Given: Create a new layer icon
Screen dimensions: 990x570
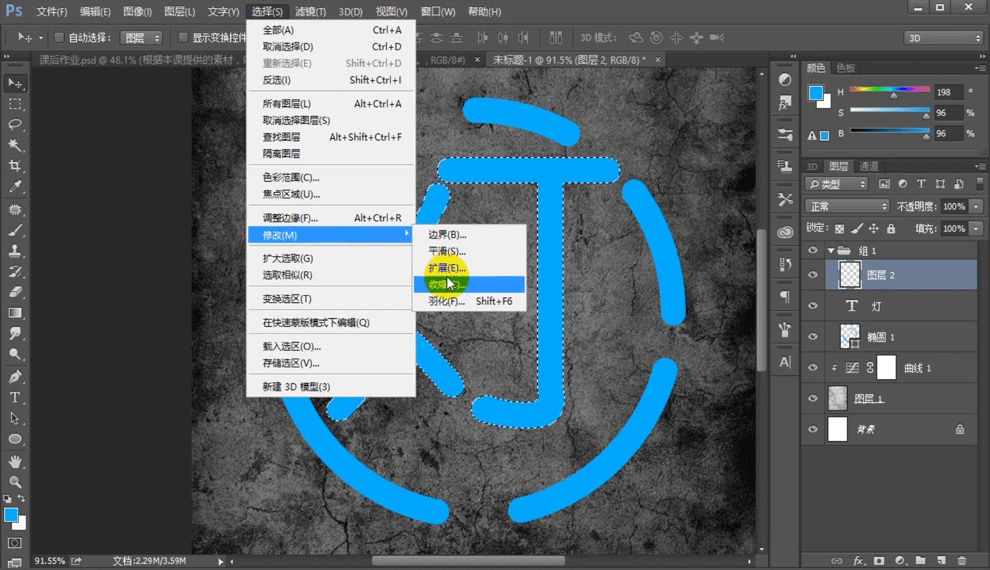Looking at the screenshot, I should click(x=941, y=561).
